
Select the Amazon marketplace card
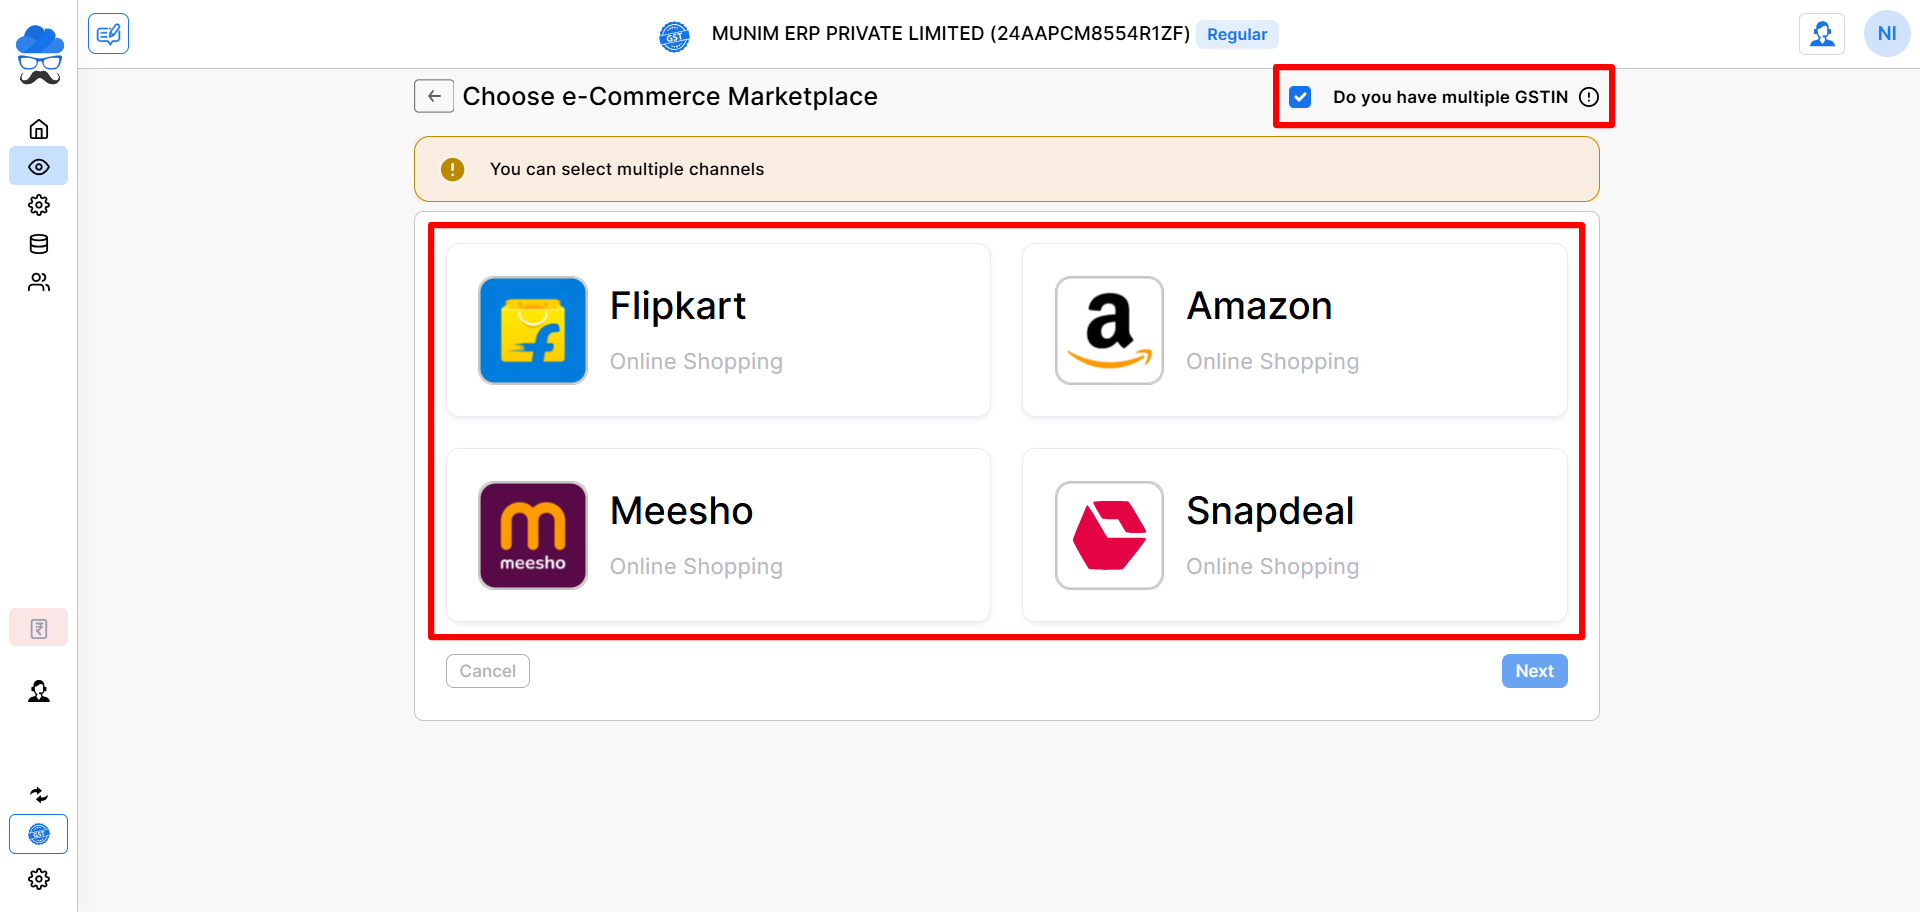[x=1294, y=330]
